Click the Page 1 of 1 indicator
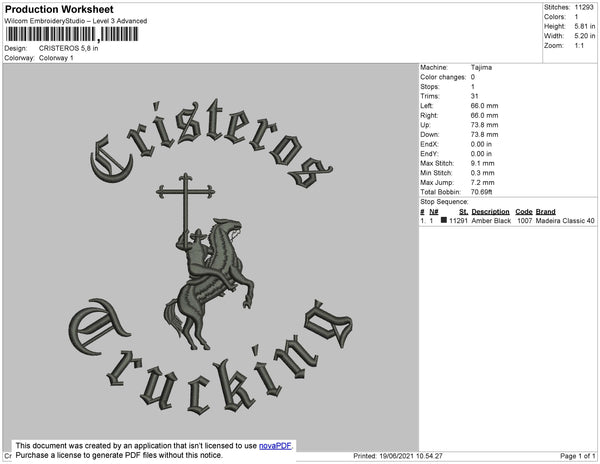The height and width of the screenshot is (464, 600). click(577, 456)
